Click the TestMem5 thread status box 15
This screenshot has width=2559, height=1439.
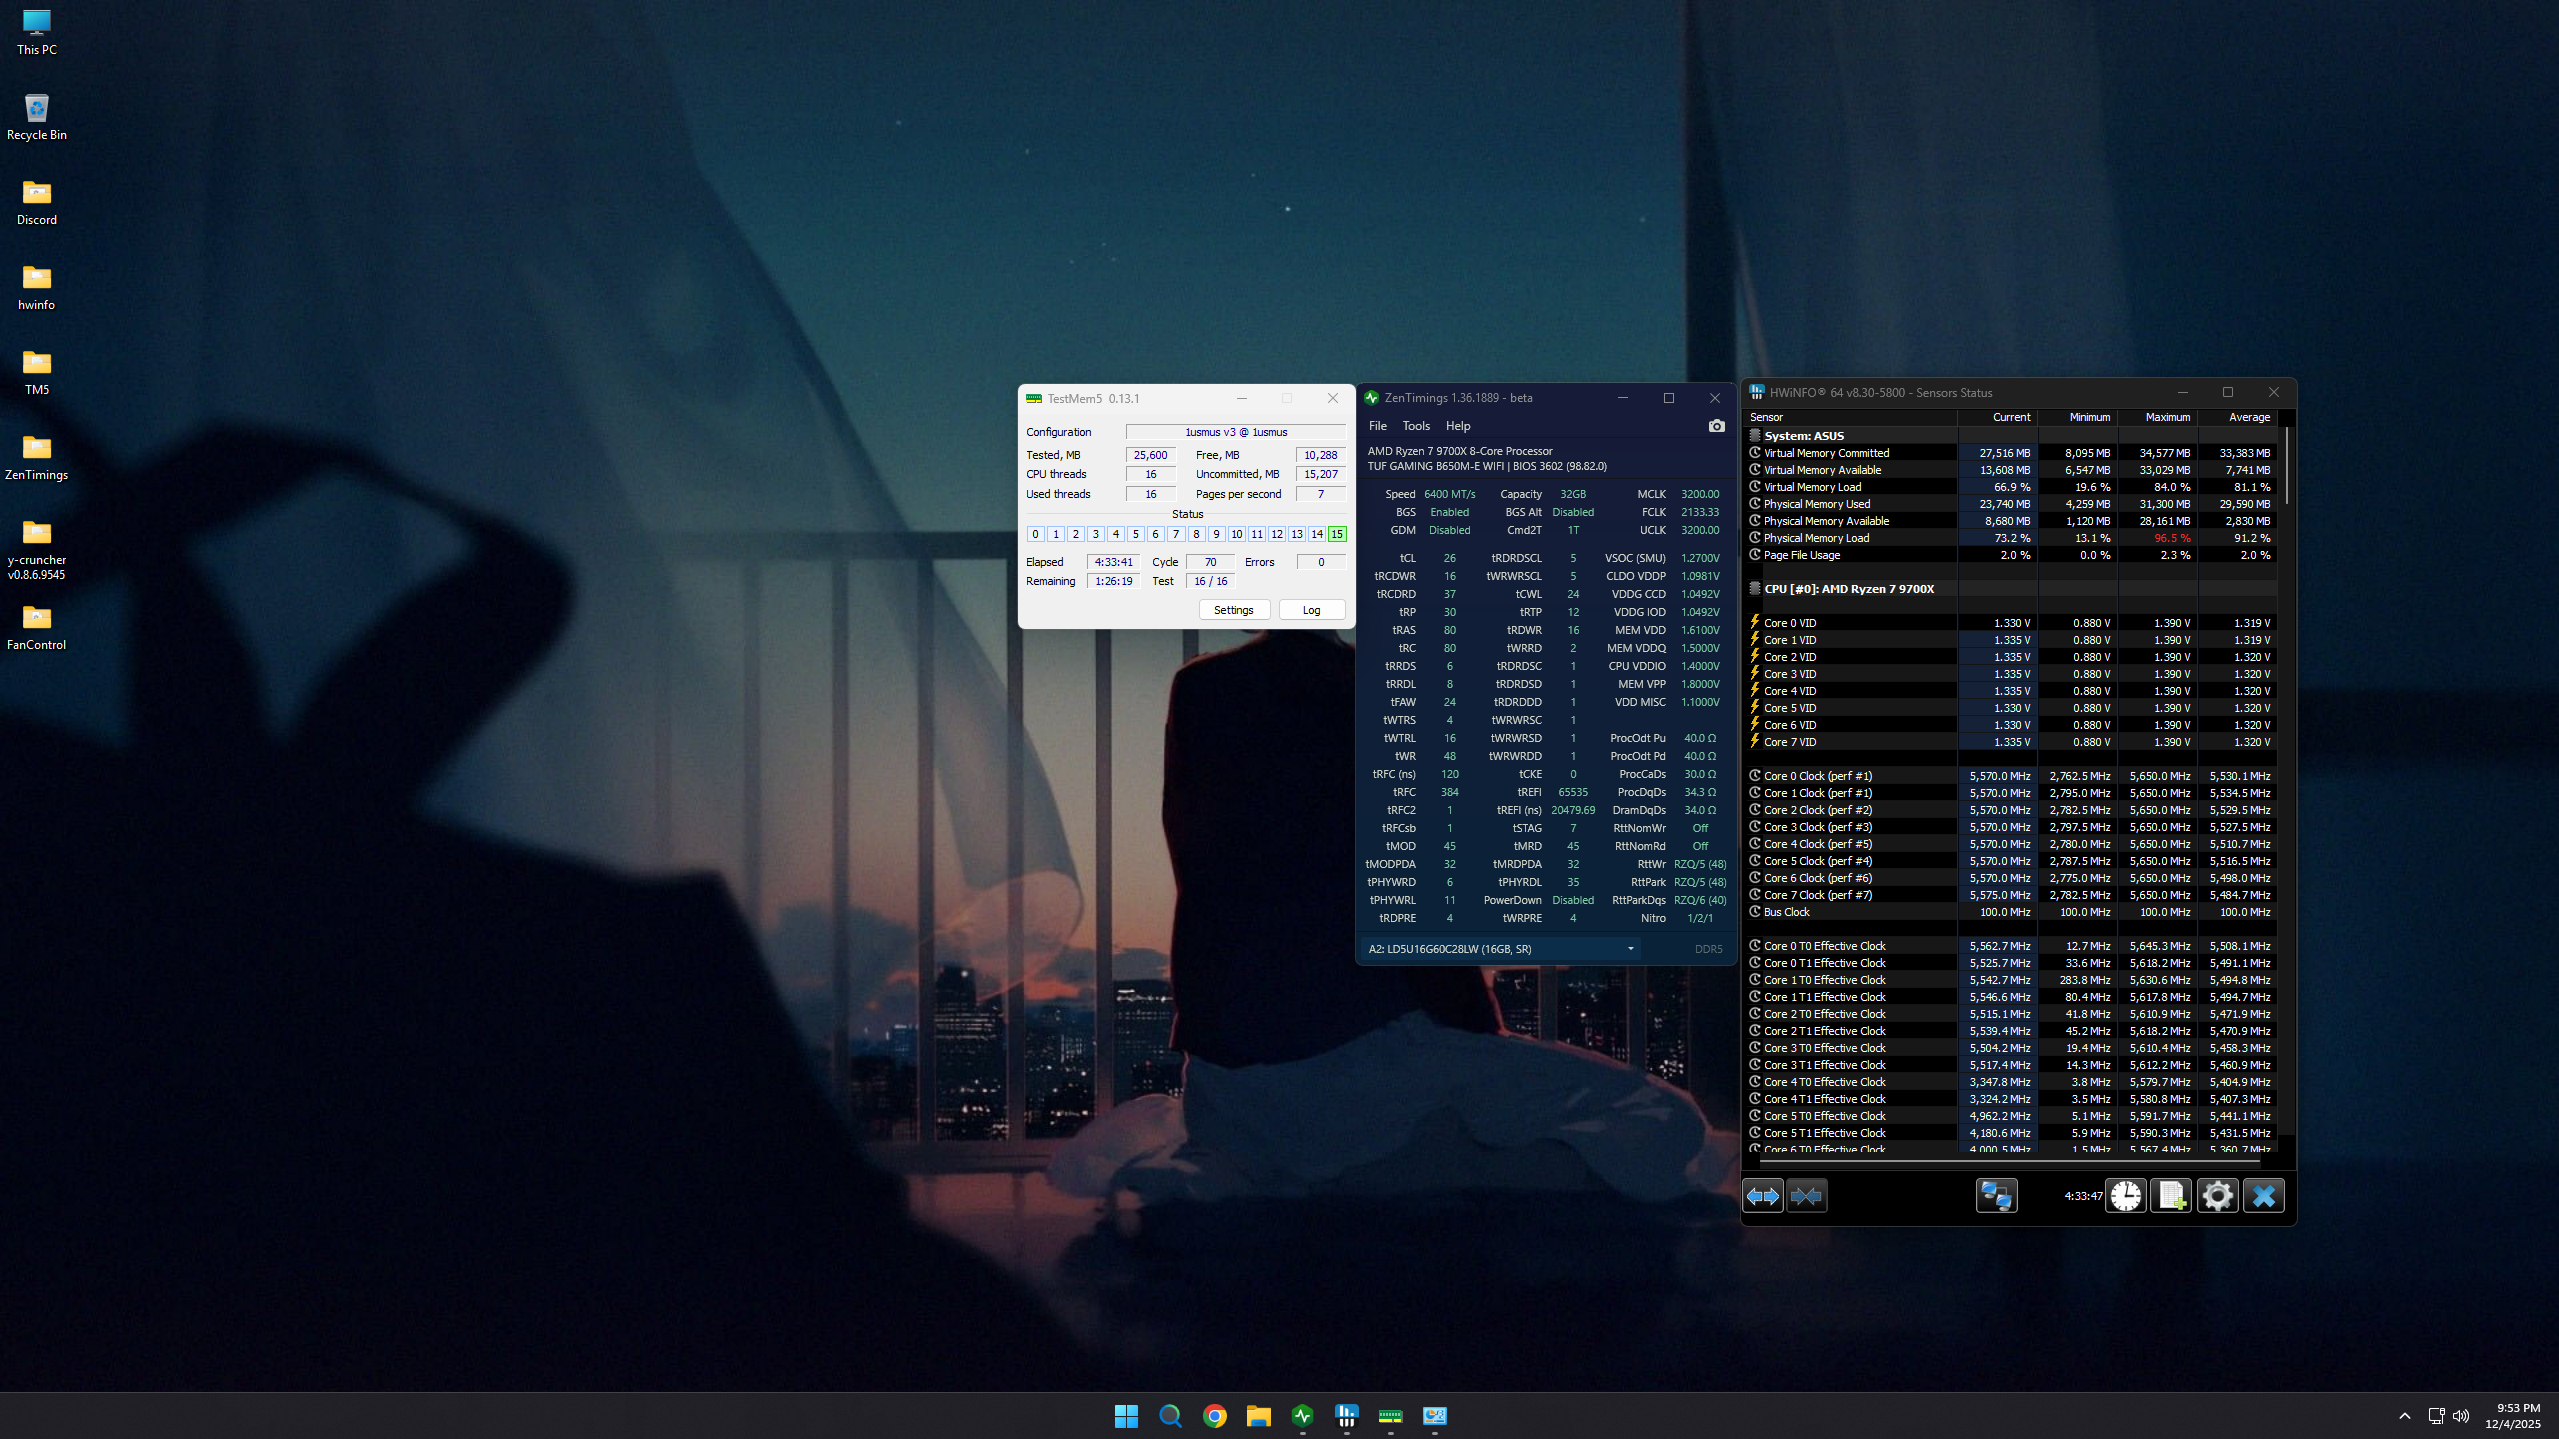[1337, 534]
